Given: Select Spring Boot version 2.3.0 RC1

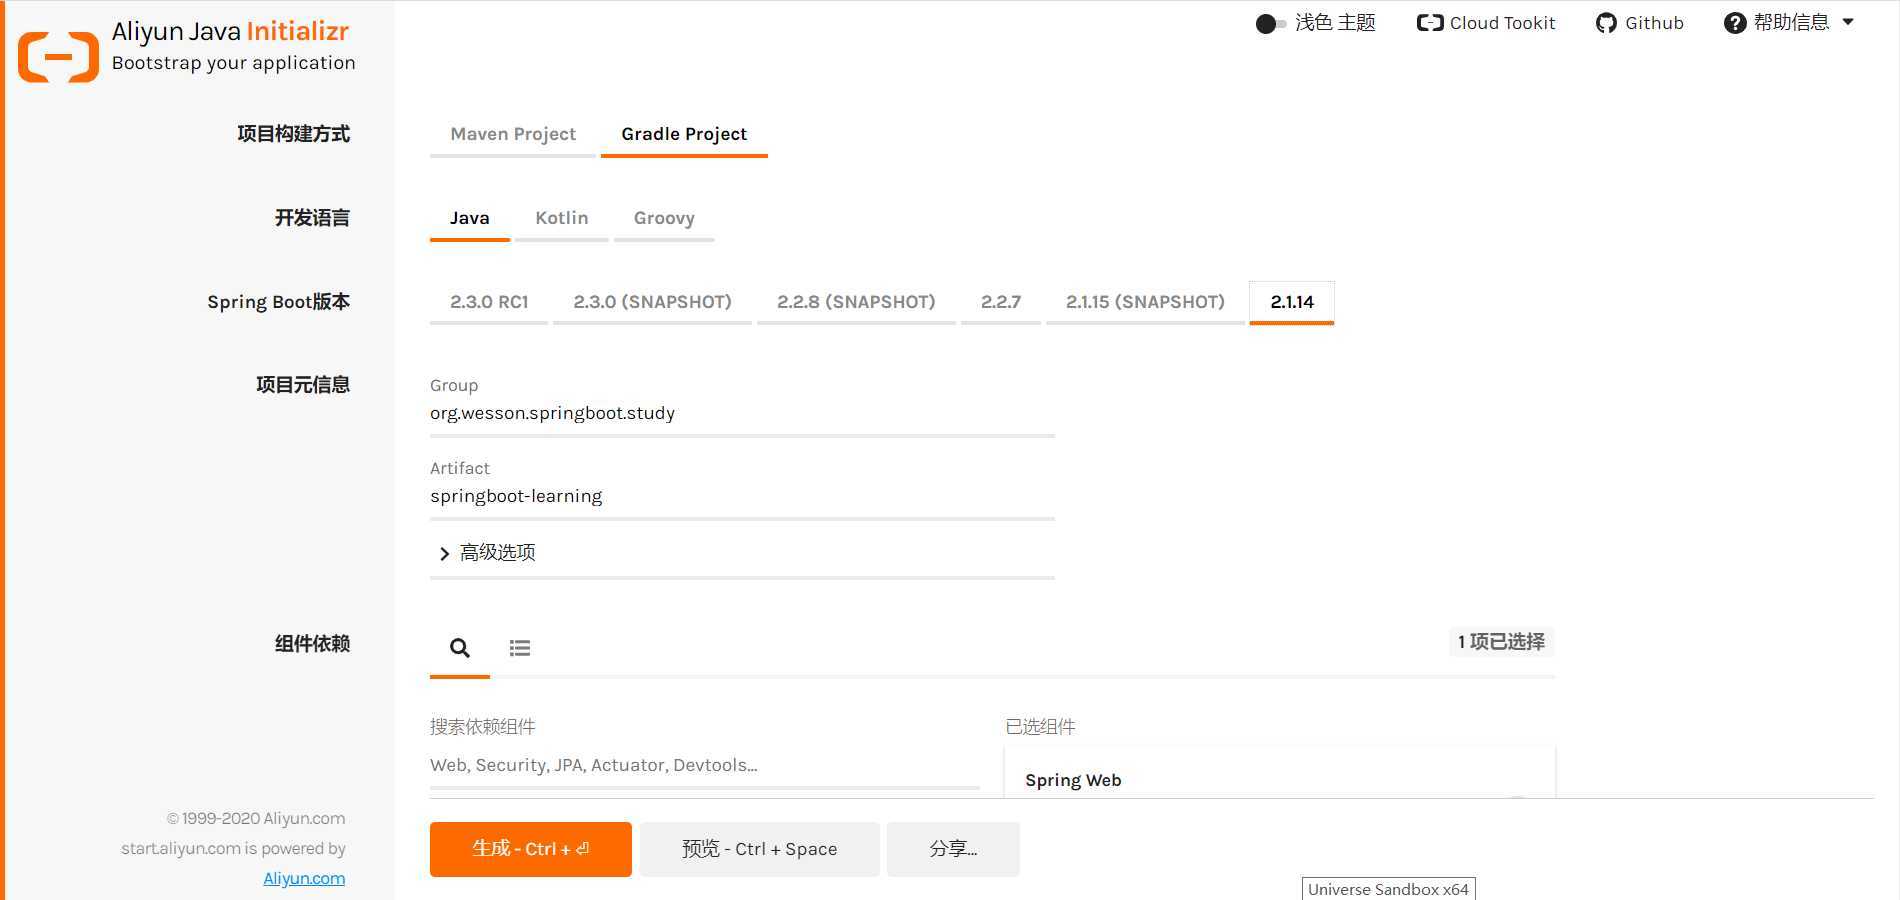Looking at the screenshot, I should point(489,302).
